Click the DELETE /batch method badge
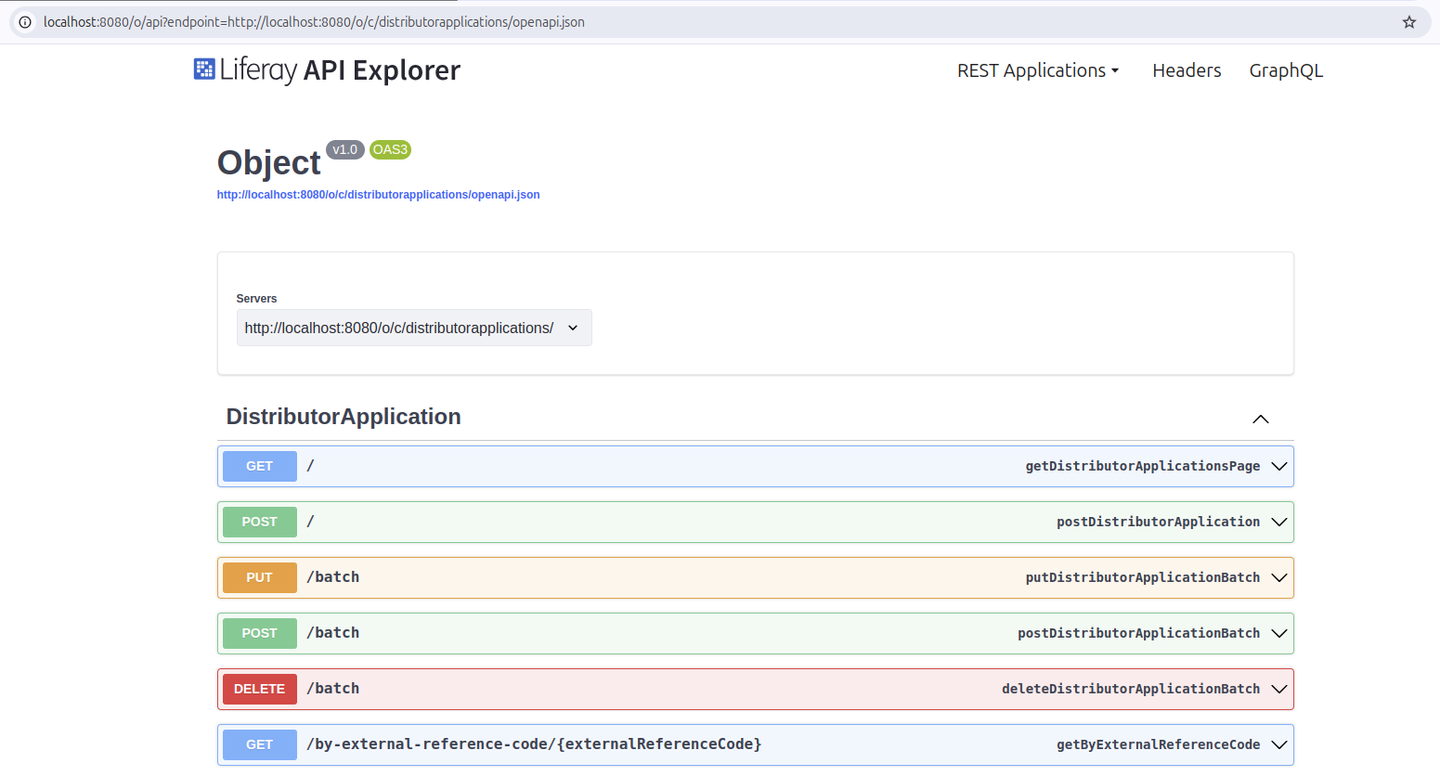The height and width of the screenshot is (774, 1440). 259,689
